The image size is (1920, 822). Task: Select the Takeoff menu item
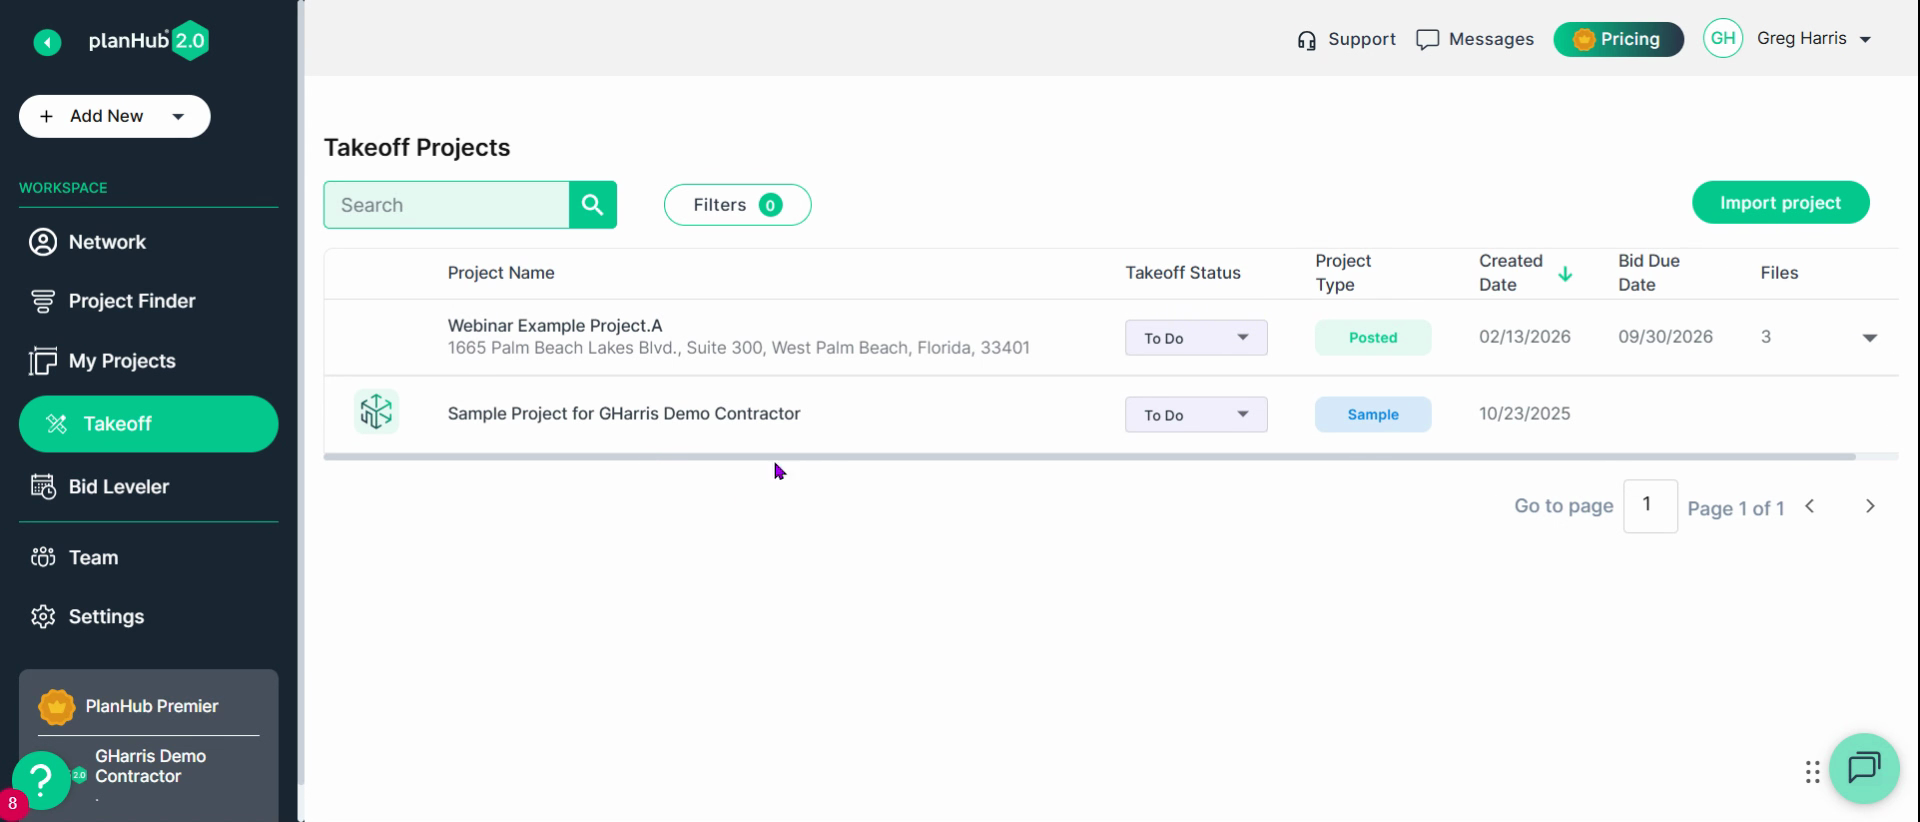click(148, 424)
